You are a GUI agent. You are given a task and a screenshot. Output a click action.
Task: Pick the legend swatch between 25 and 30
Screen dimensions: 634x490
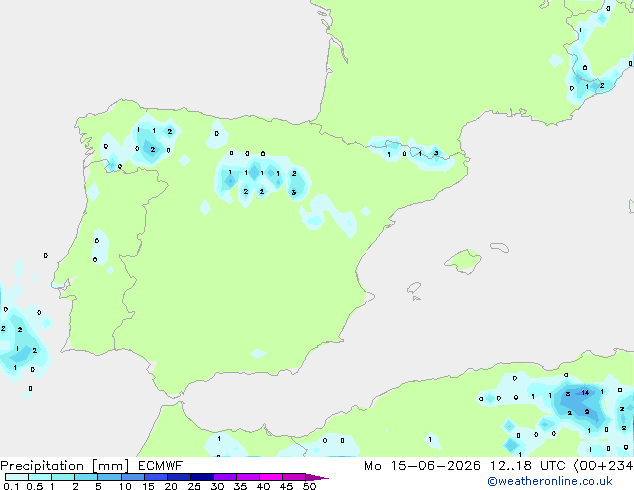coord(202,477)
